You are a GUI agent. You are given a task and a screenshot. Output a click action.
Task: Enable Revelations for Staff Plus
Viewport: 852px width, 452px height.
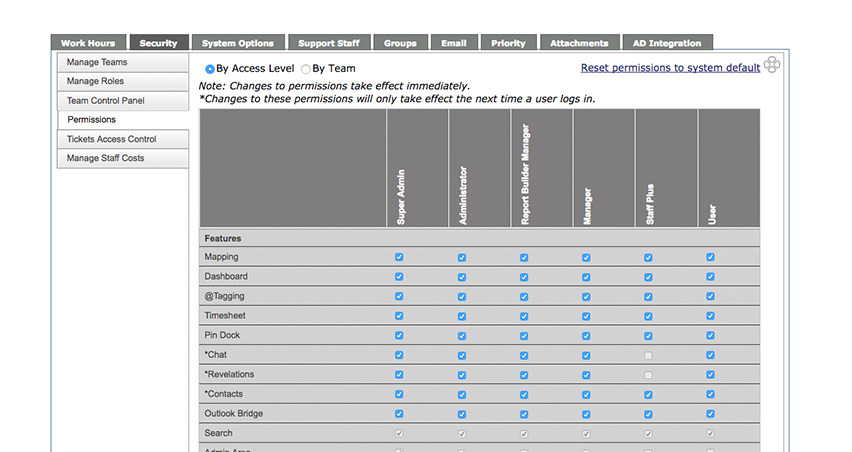coord(648,375)
